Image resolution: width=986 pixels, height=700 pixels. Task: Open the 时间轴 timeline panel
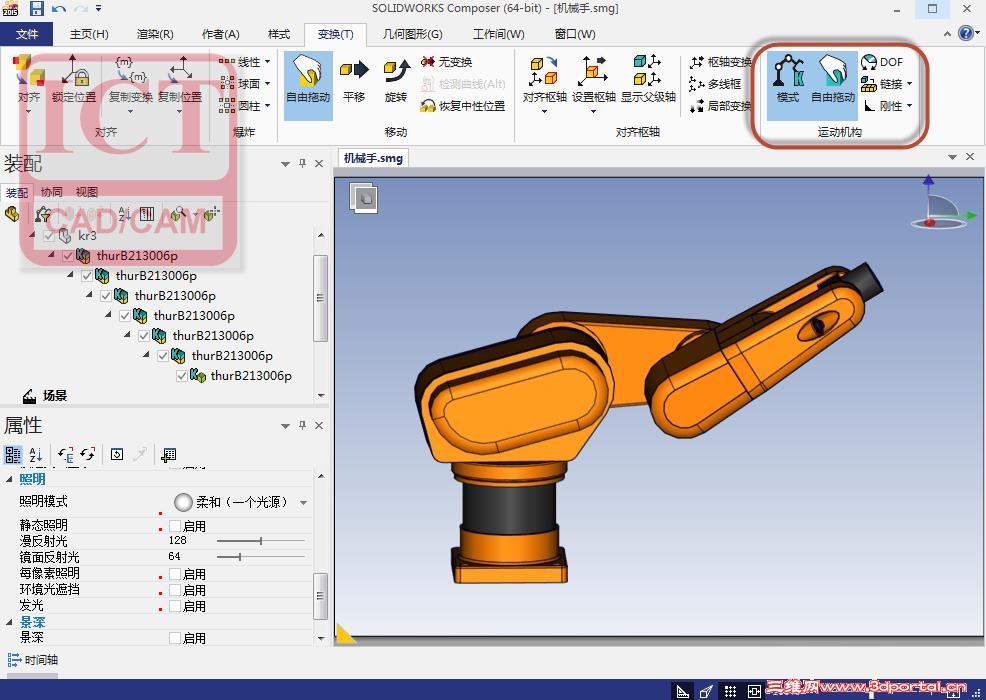[33, 660]
